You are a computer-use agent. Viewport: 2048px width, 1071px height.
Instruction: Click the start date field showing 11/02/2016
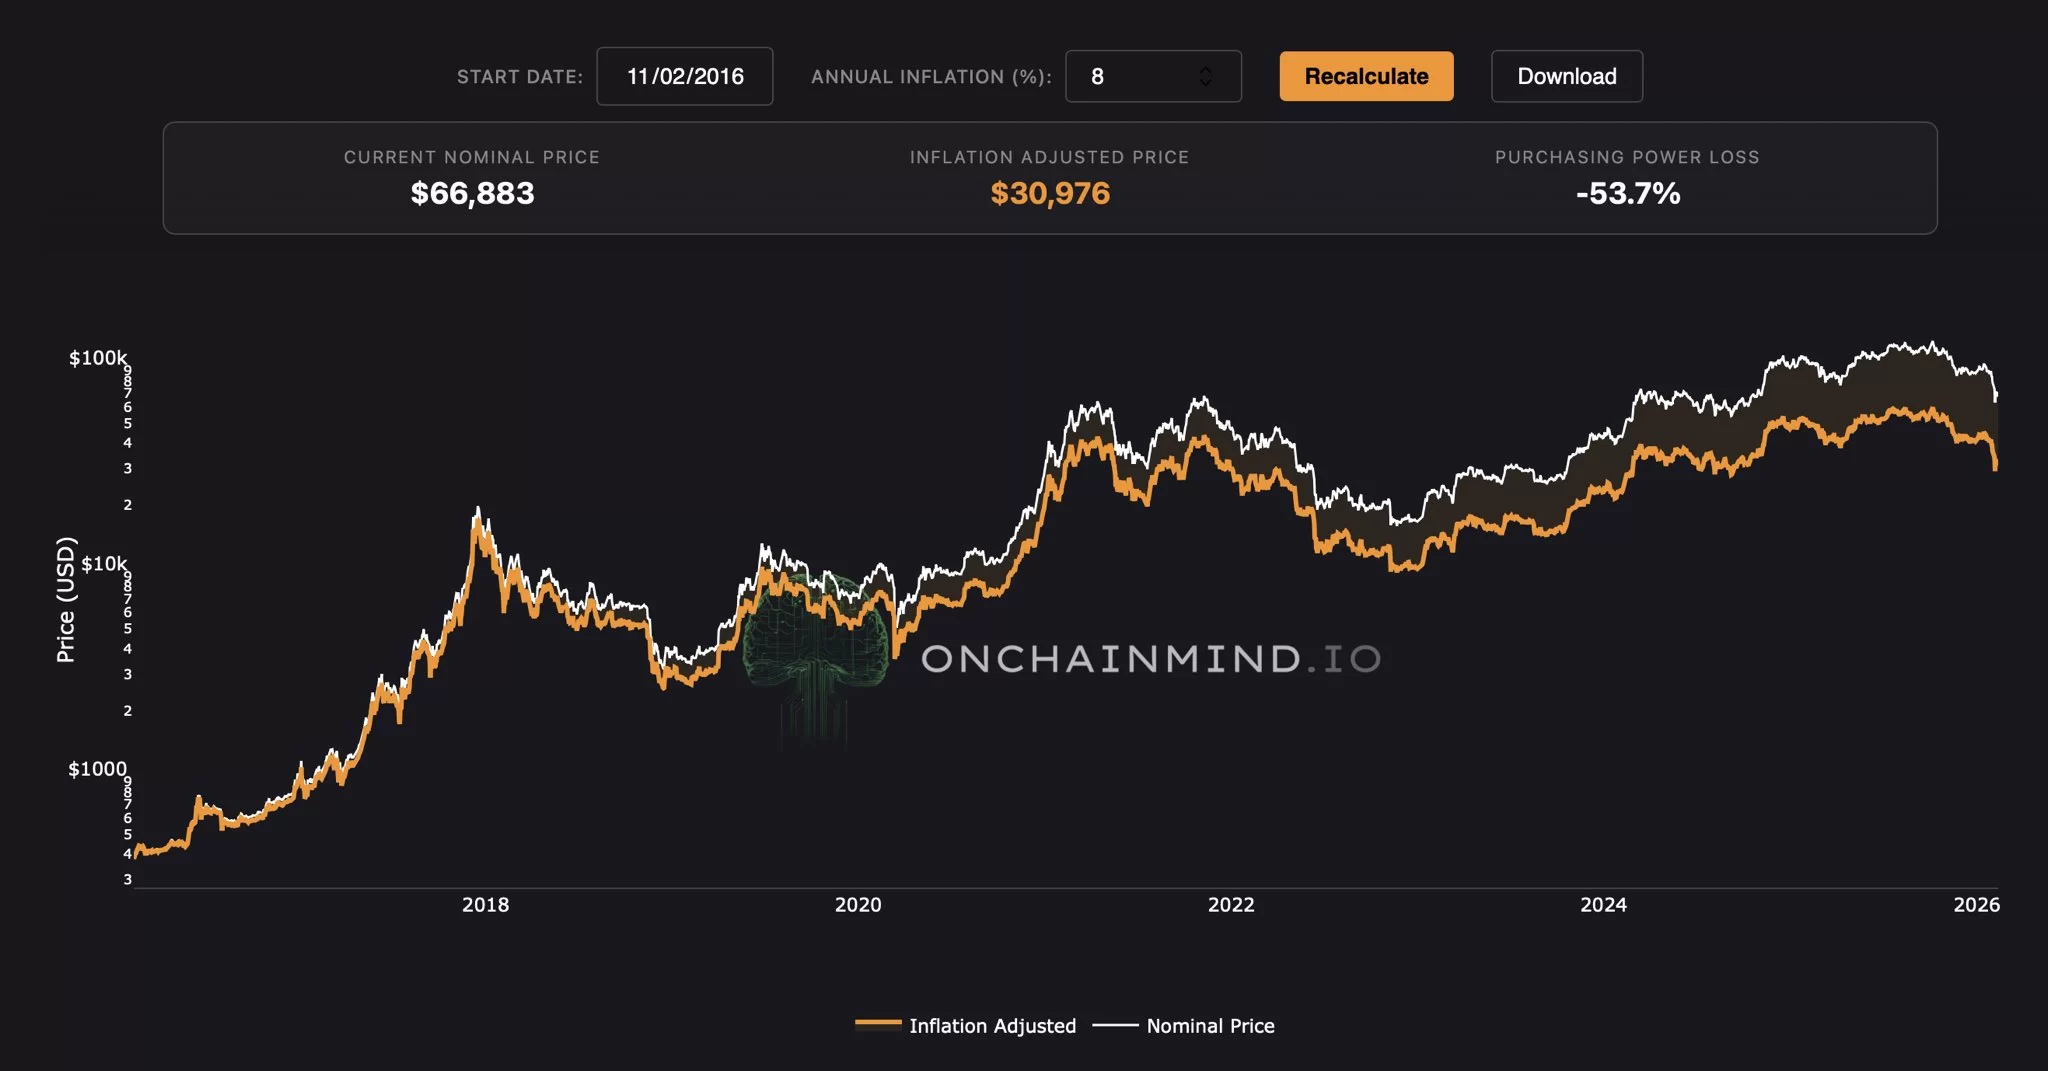(685, 76)
